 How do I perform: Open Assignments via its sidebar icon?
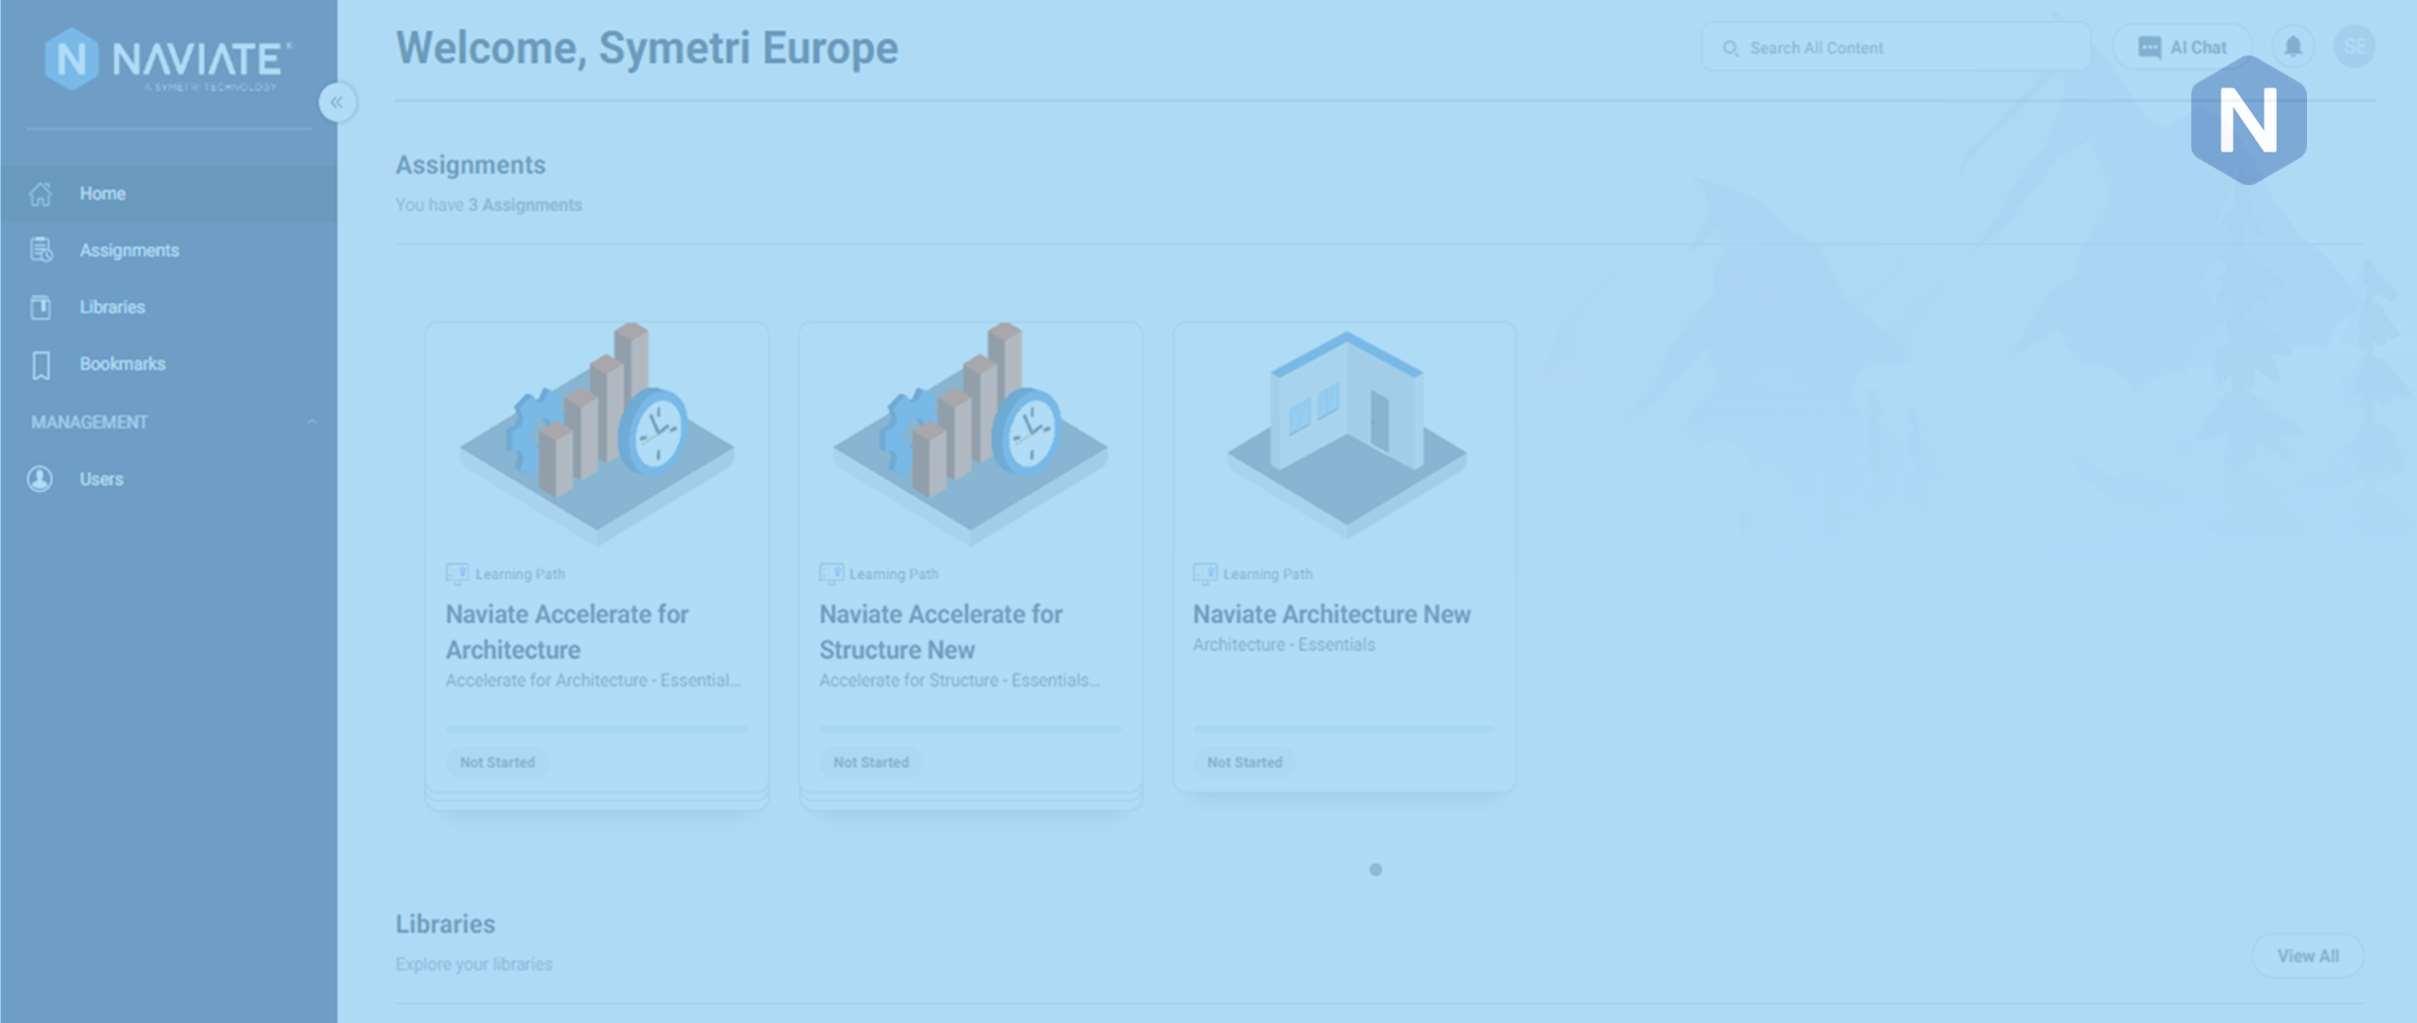coord(41,250)
